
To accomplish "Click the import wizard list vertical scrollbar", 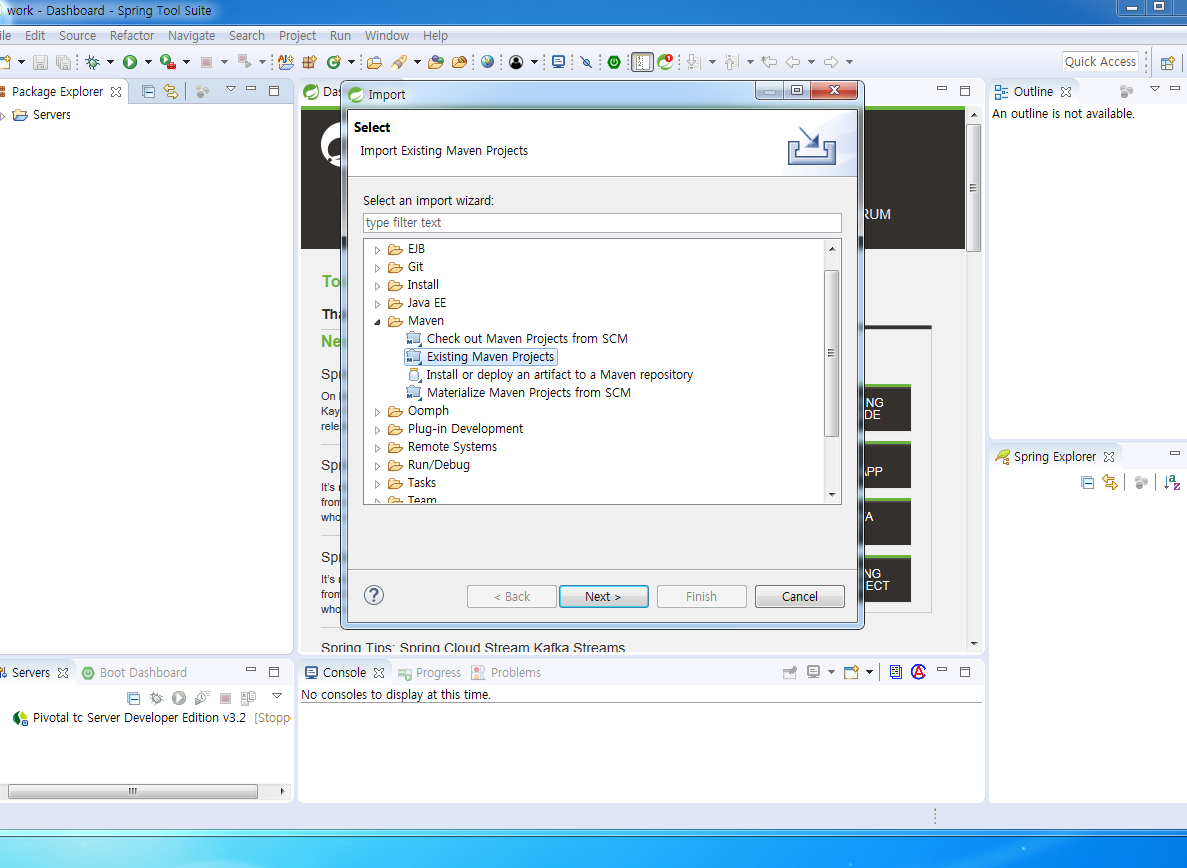I will click(832, 353).
